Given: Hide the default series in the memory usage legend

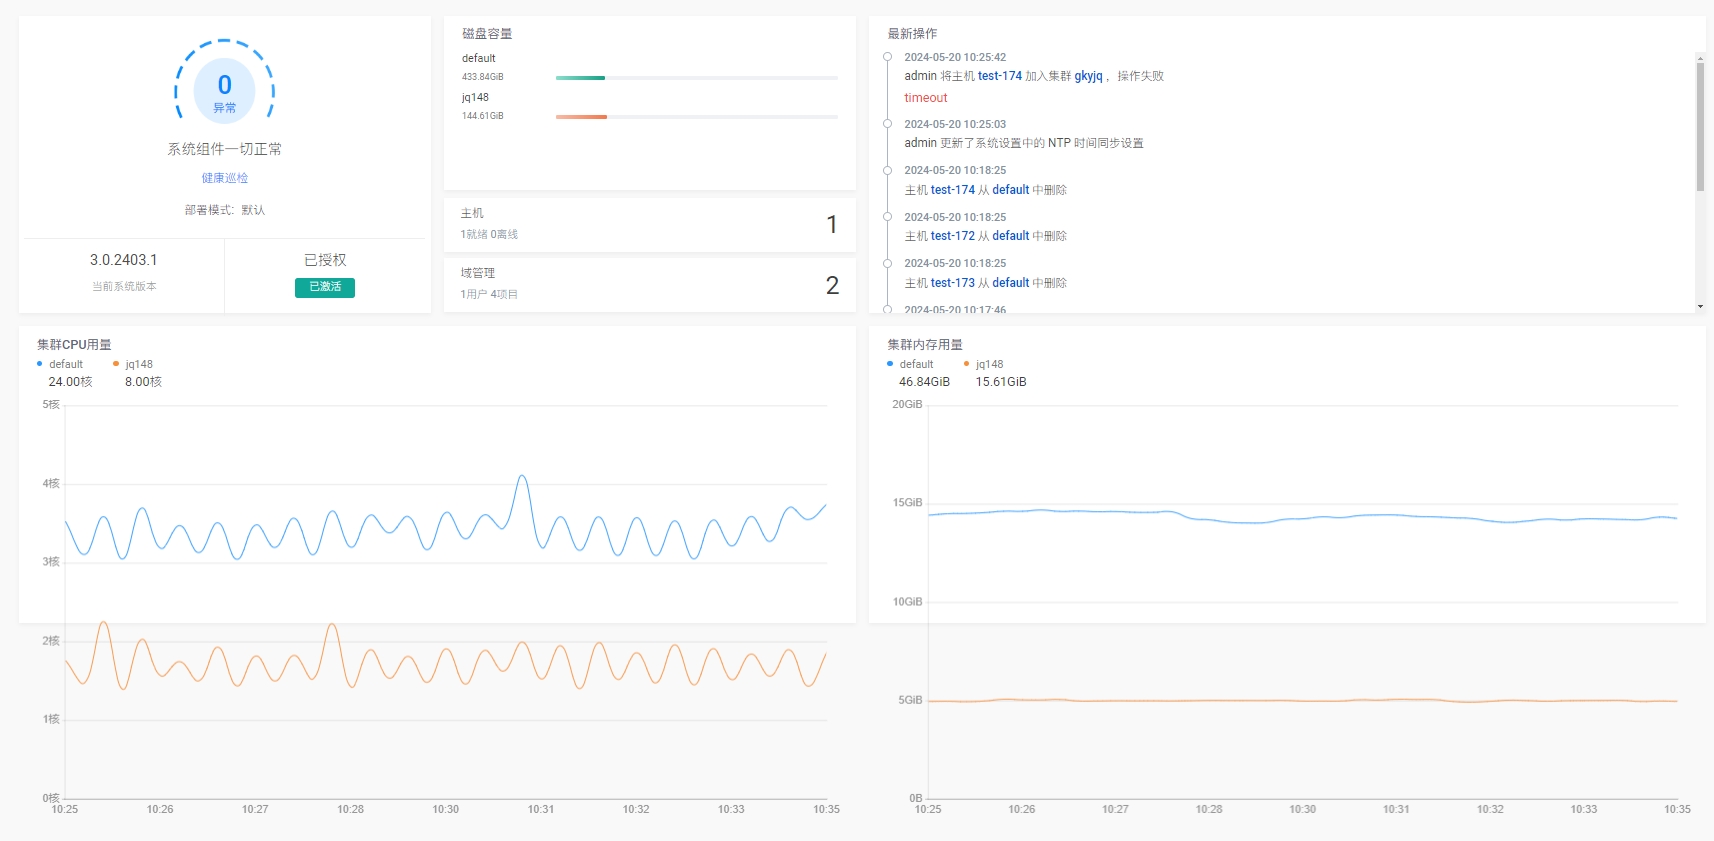Looking at the screenshot, I should pyautogui.click(x=910, y=364).
